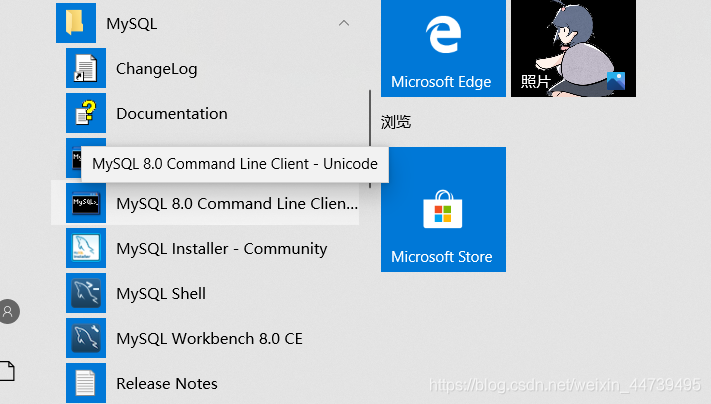711x404 pixels.
Task: Open ChangeLog entry
Action: pos(157,69)
